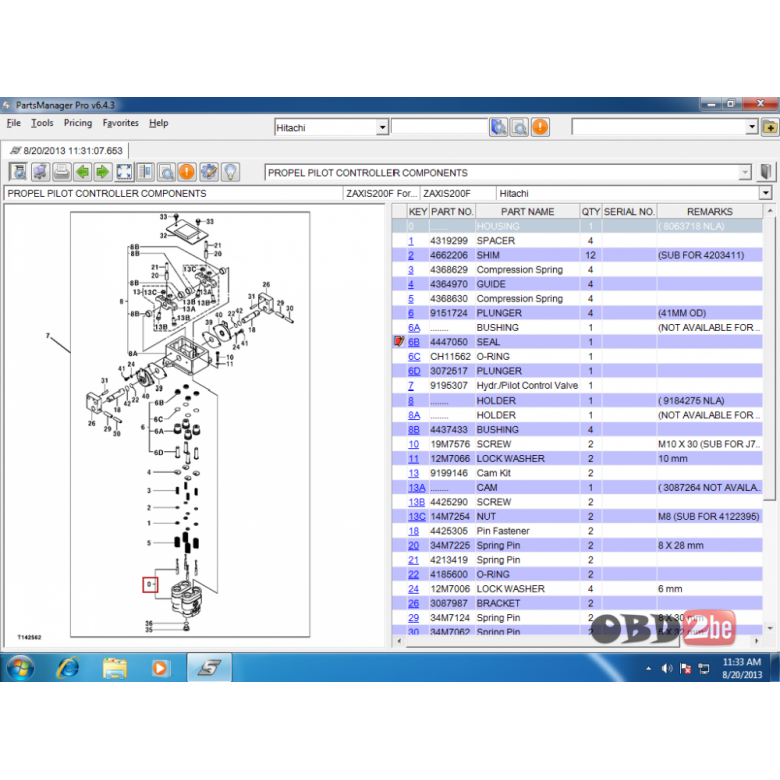Image resolution: width=780 pixels, height=780 pixels.
Task: Click the page magnifier icon beside the blue book
Action: pos(519,127)
